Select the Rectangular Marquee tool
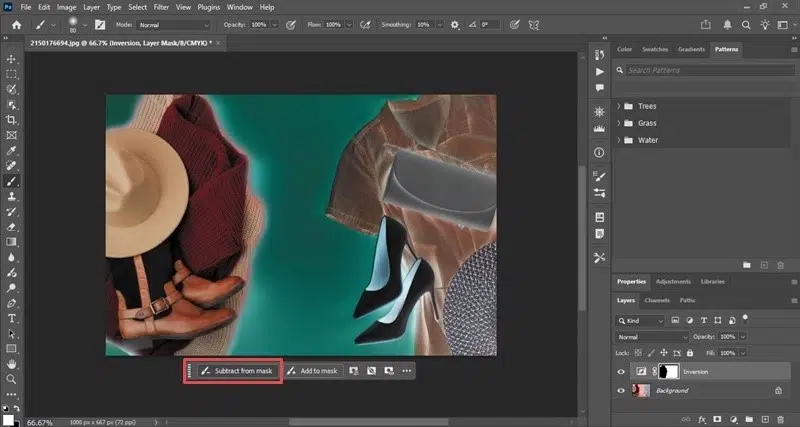 [11, 74]
